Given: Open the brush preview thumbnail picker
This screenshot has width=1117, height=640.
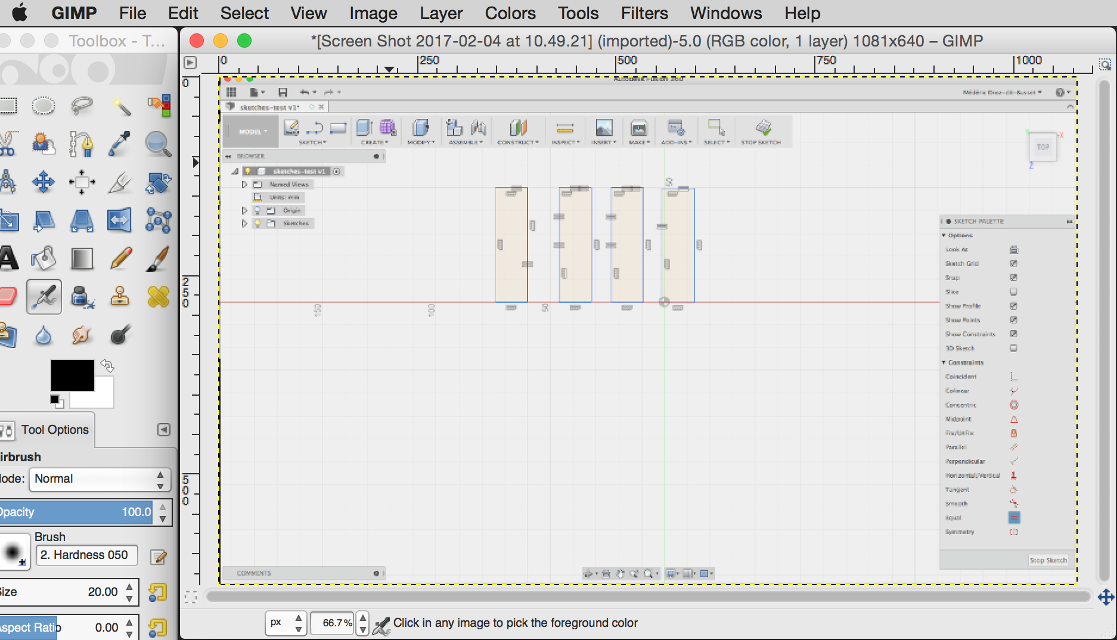Looking at the screenshot, I should tap(14, 553).
